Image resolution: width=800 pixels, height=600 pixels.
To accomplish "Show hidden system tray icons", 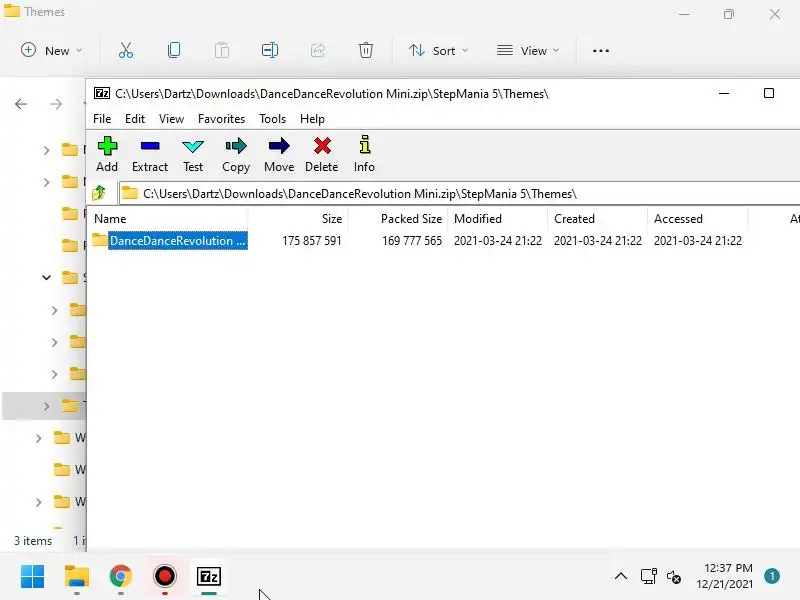I will click(x=621, y=577).
